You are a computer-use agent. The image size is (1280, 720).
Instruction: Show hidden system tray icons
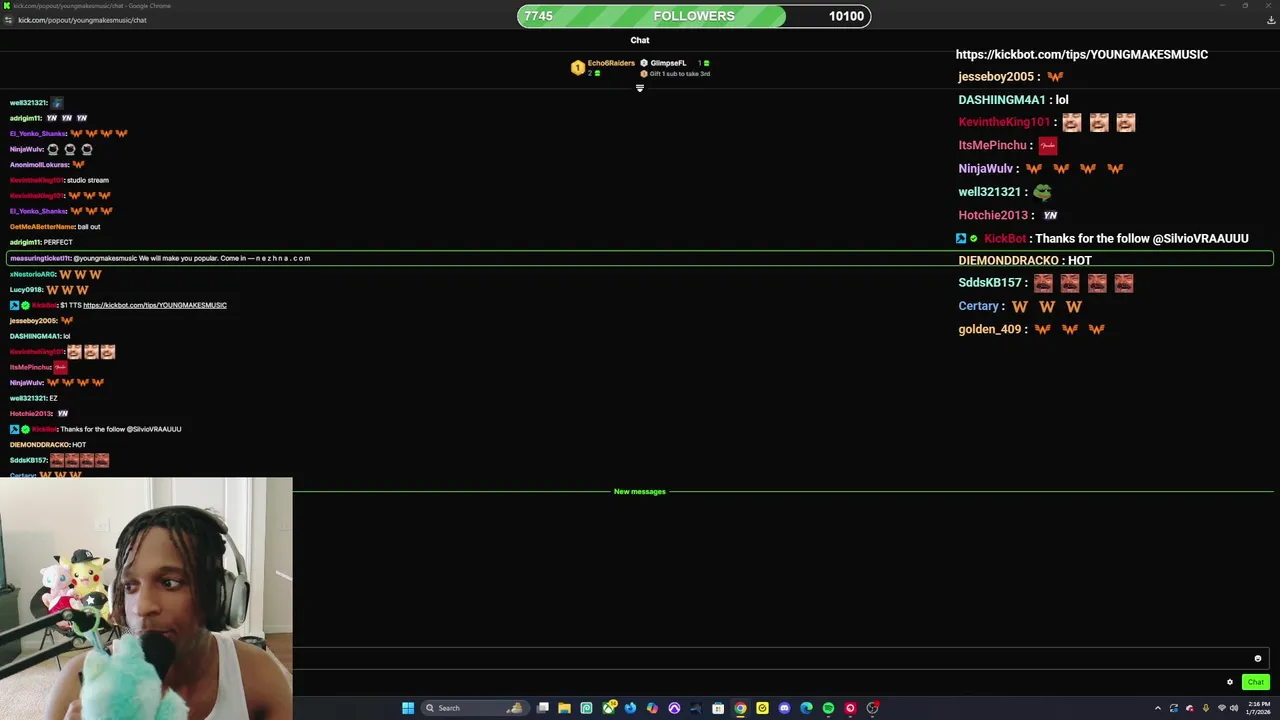[1158, 708]
